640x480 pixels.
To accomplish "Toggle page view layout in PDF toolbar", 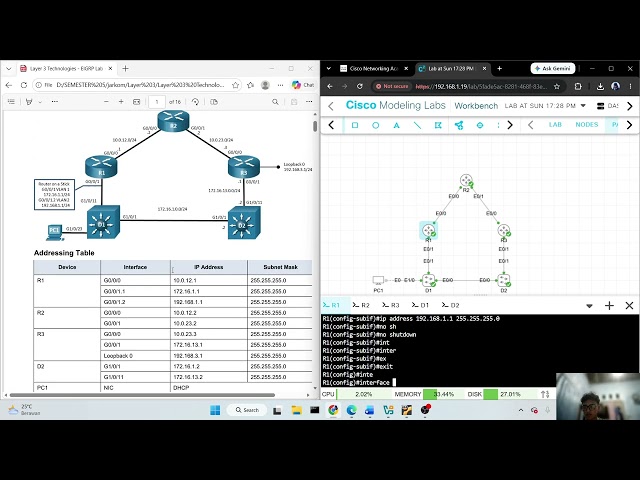I will point(214,102).
